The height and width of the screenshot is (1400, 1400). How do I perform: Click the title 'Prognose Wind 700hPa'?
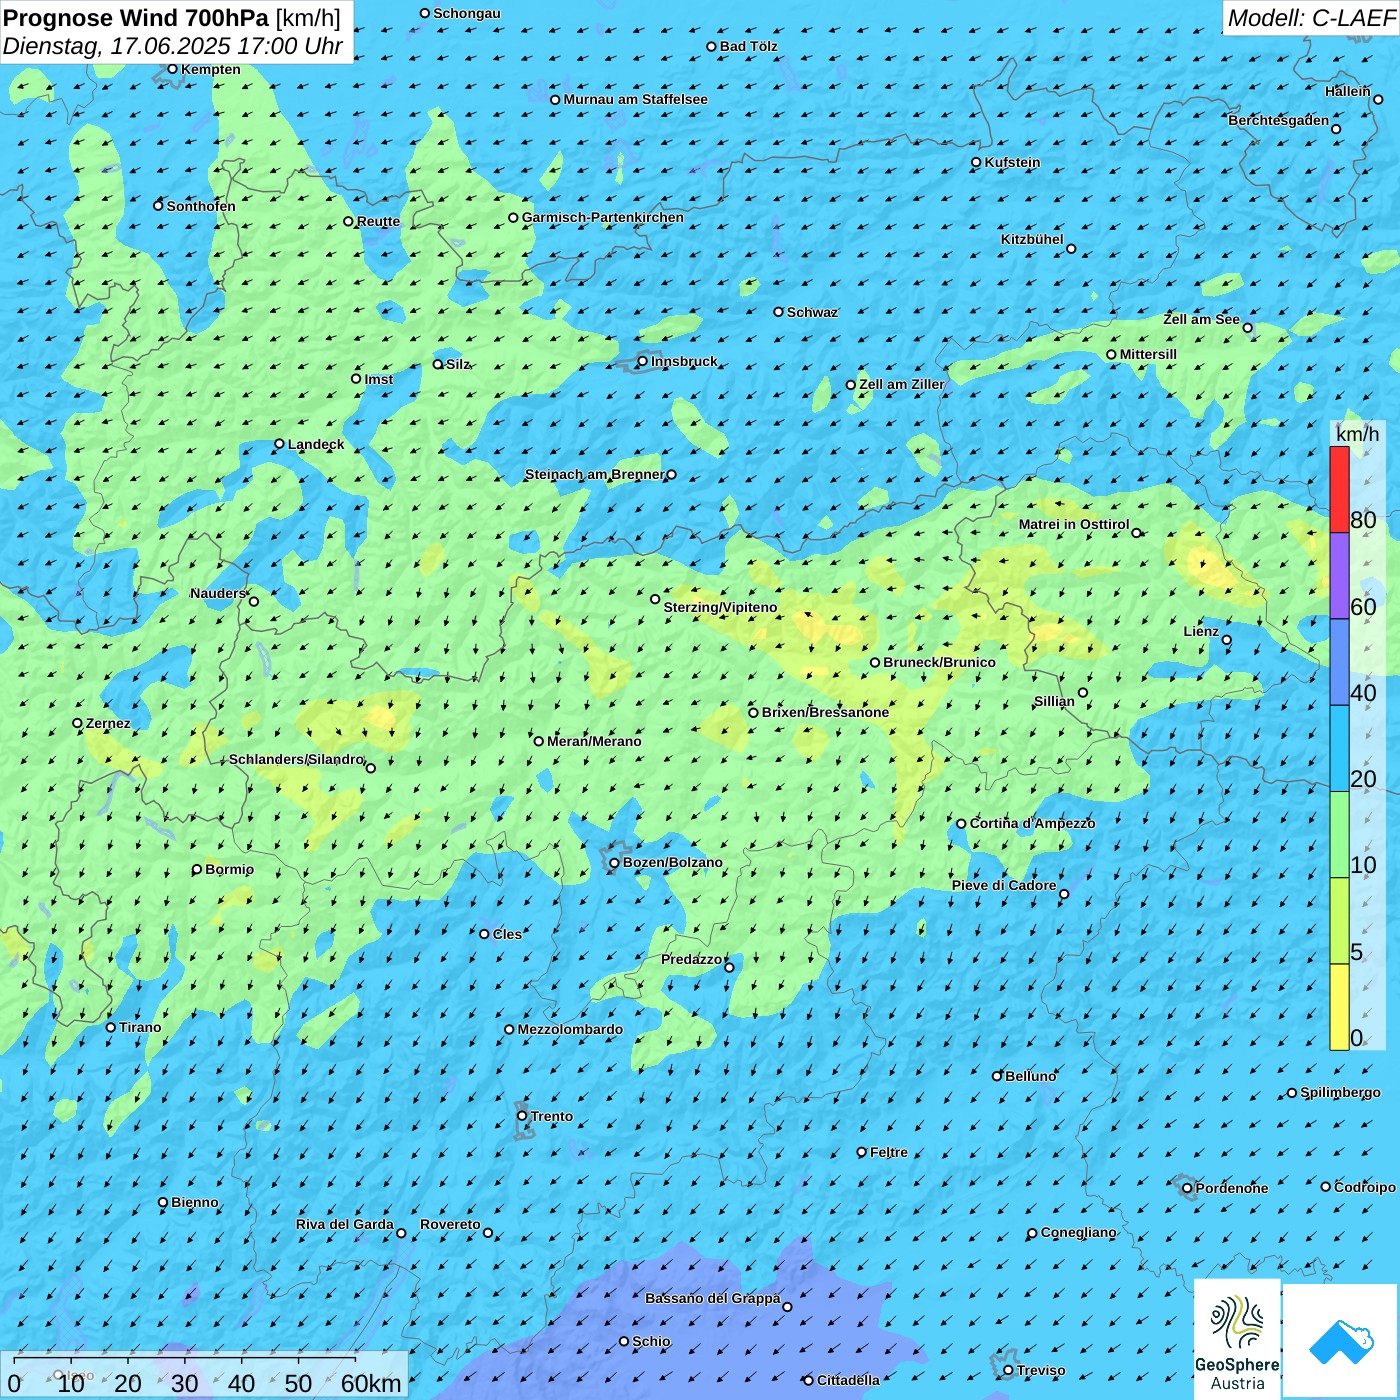(137, 18)
